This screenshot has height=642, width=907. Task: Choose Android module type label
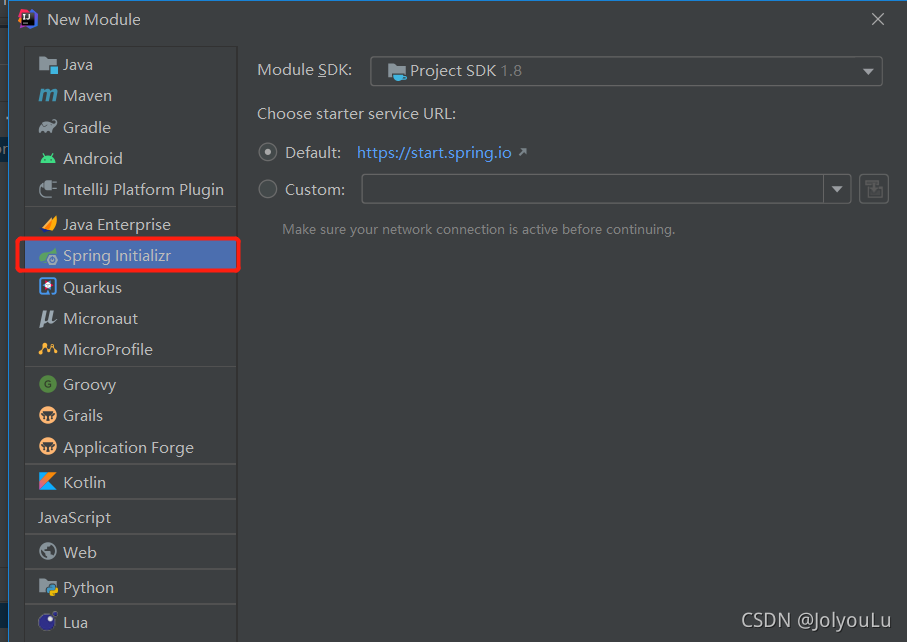coord(93,158)
